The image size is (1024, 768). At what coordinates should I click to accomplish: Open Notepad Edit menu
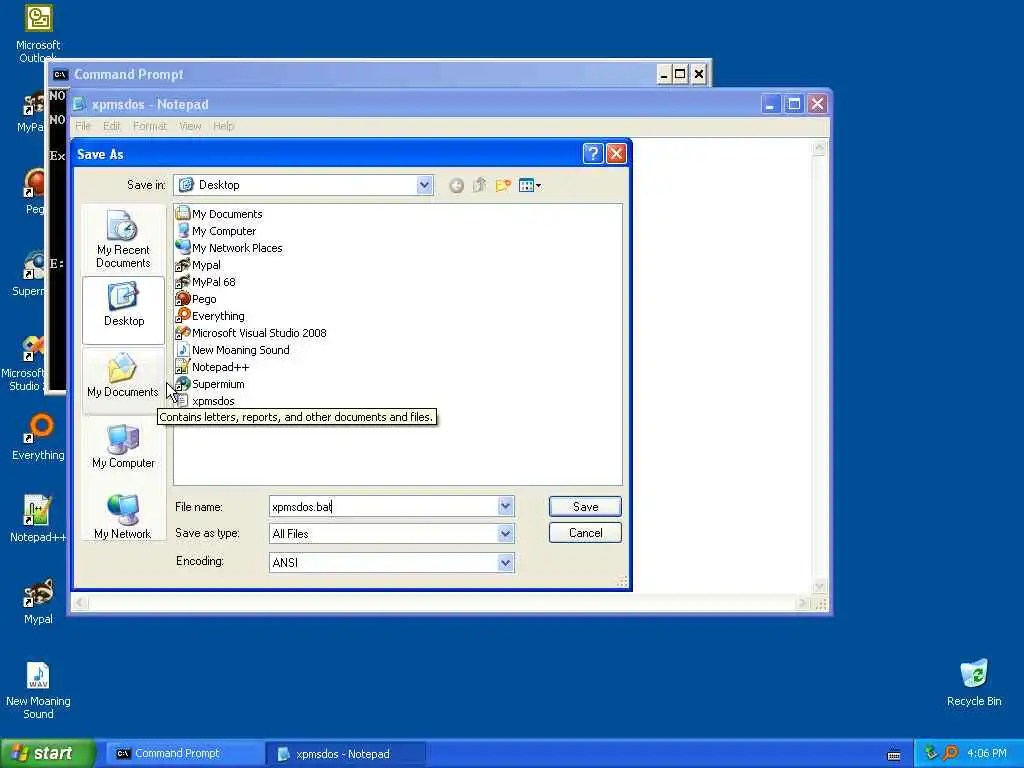pyautogui.click(x=112, y=126)
